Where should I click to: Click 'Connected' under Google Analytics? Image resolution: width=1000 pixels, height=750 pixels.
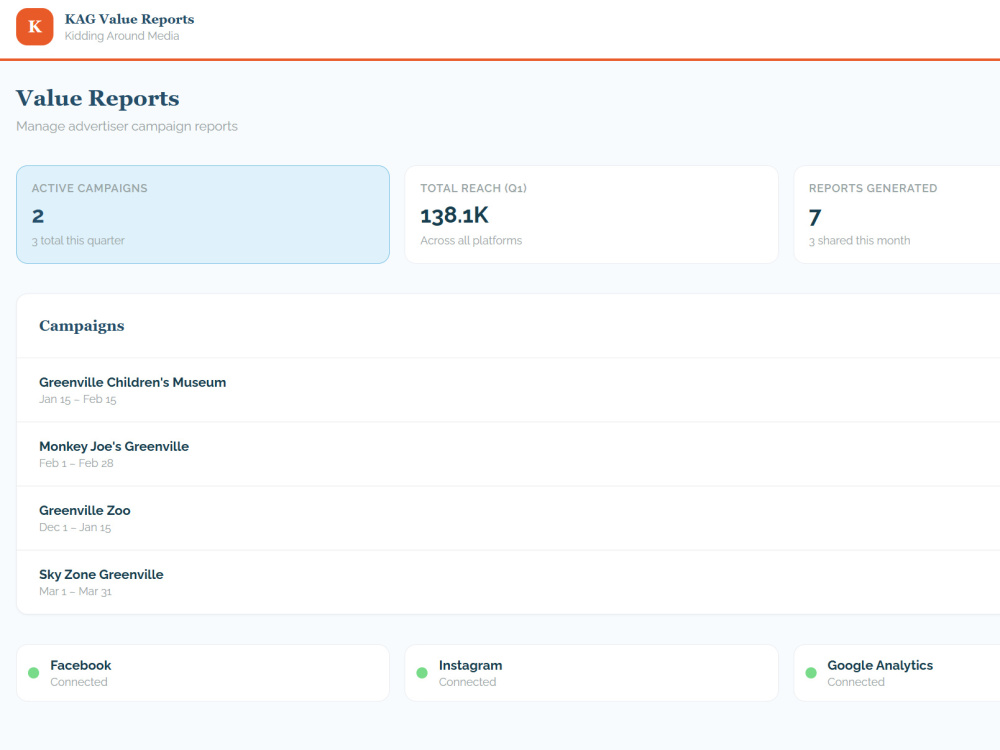[x=856, y=682]
